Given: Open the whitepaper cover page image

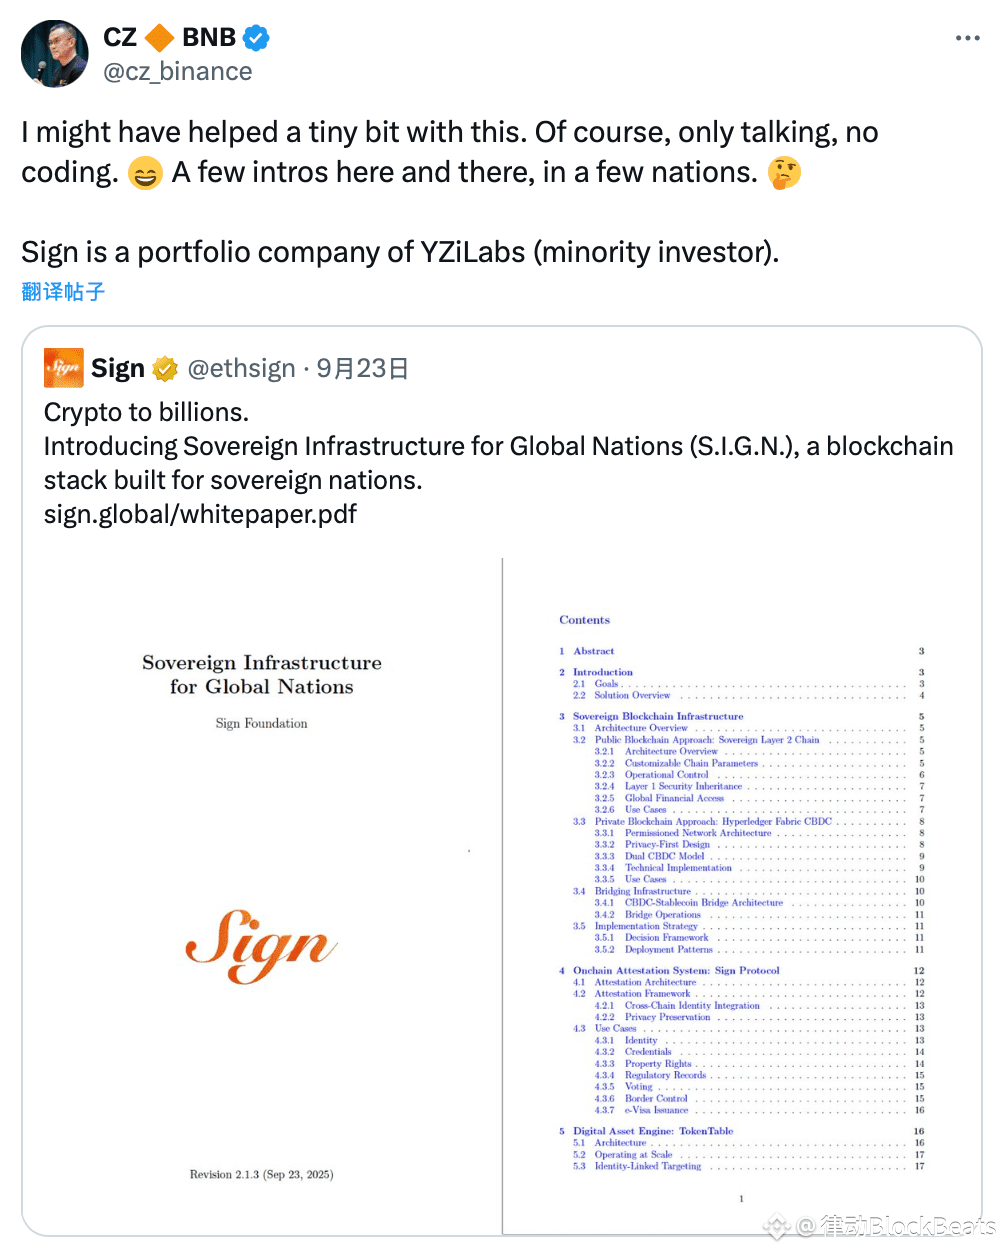Looking at the screenshot, I should point(262,895).
